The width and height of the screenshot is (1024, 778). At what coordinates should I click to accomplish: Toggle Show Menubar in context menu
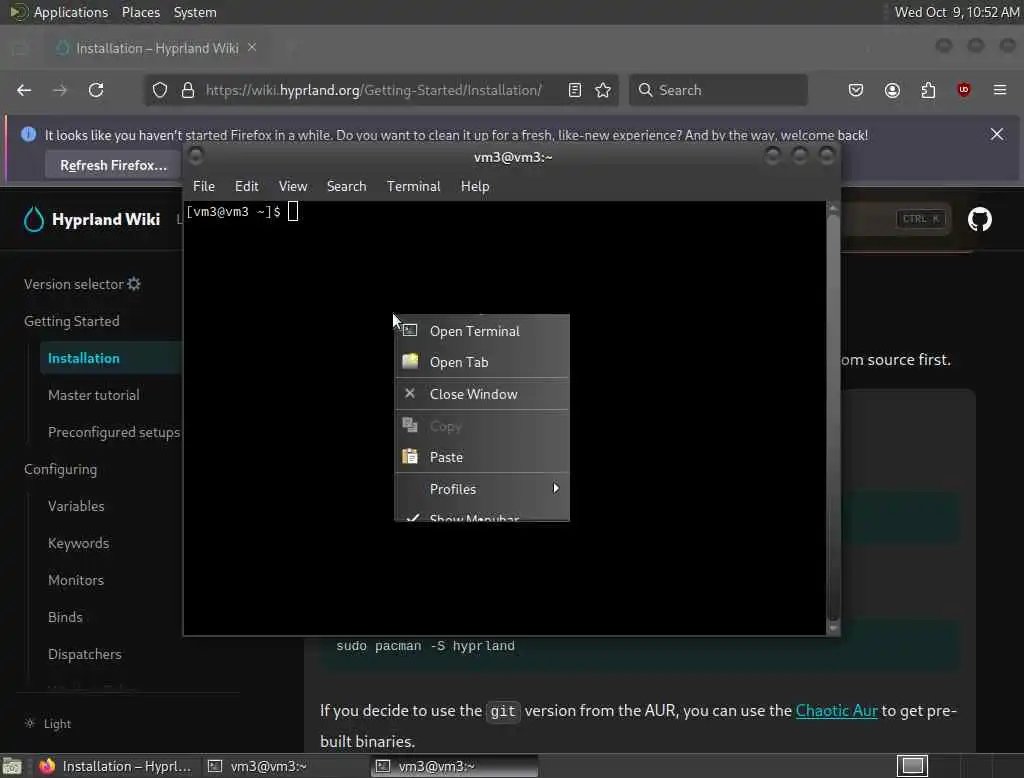482,515
